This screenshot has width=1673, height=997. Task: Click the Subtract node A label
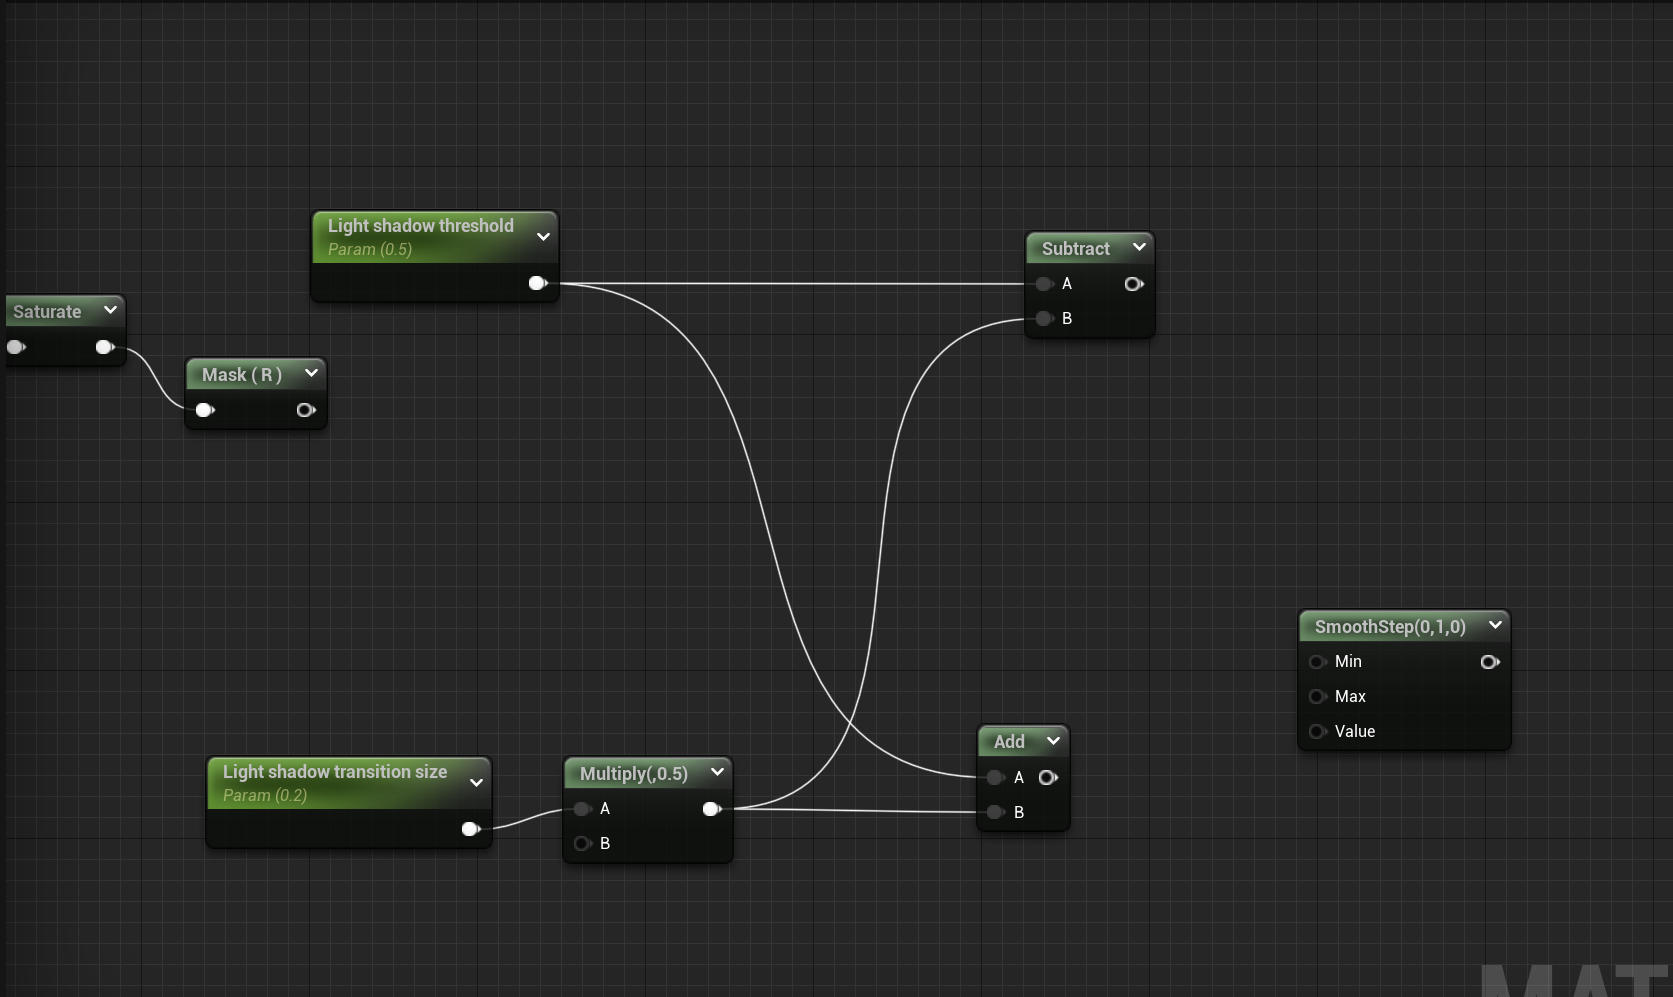click(x=1067, y=284)
